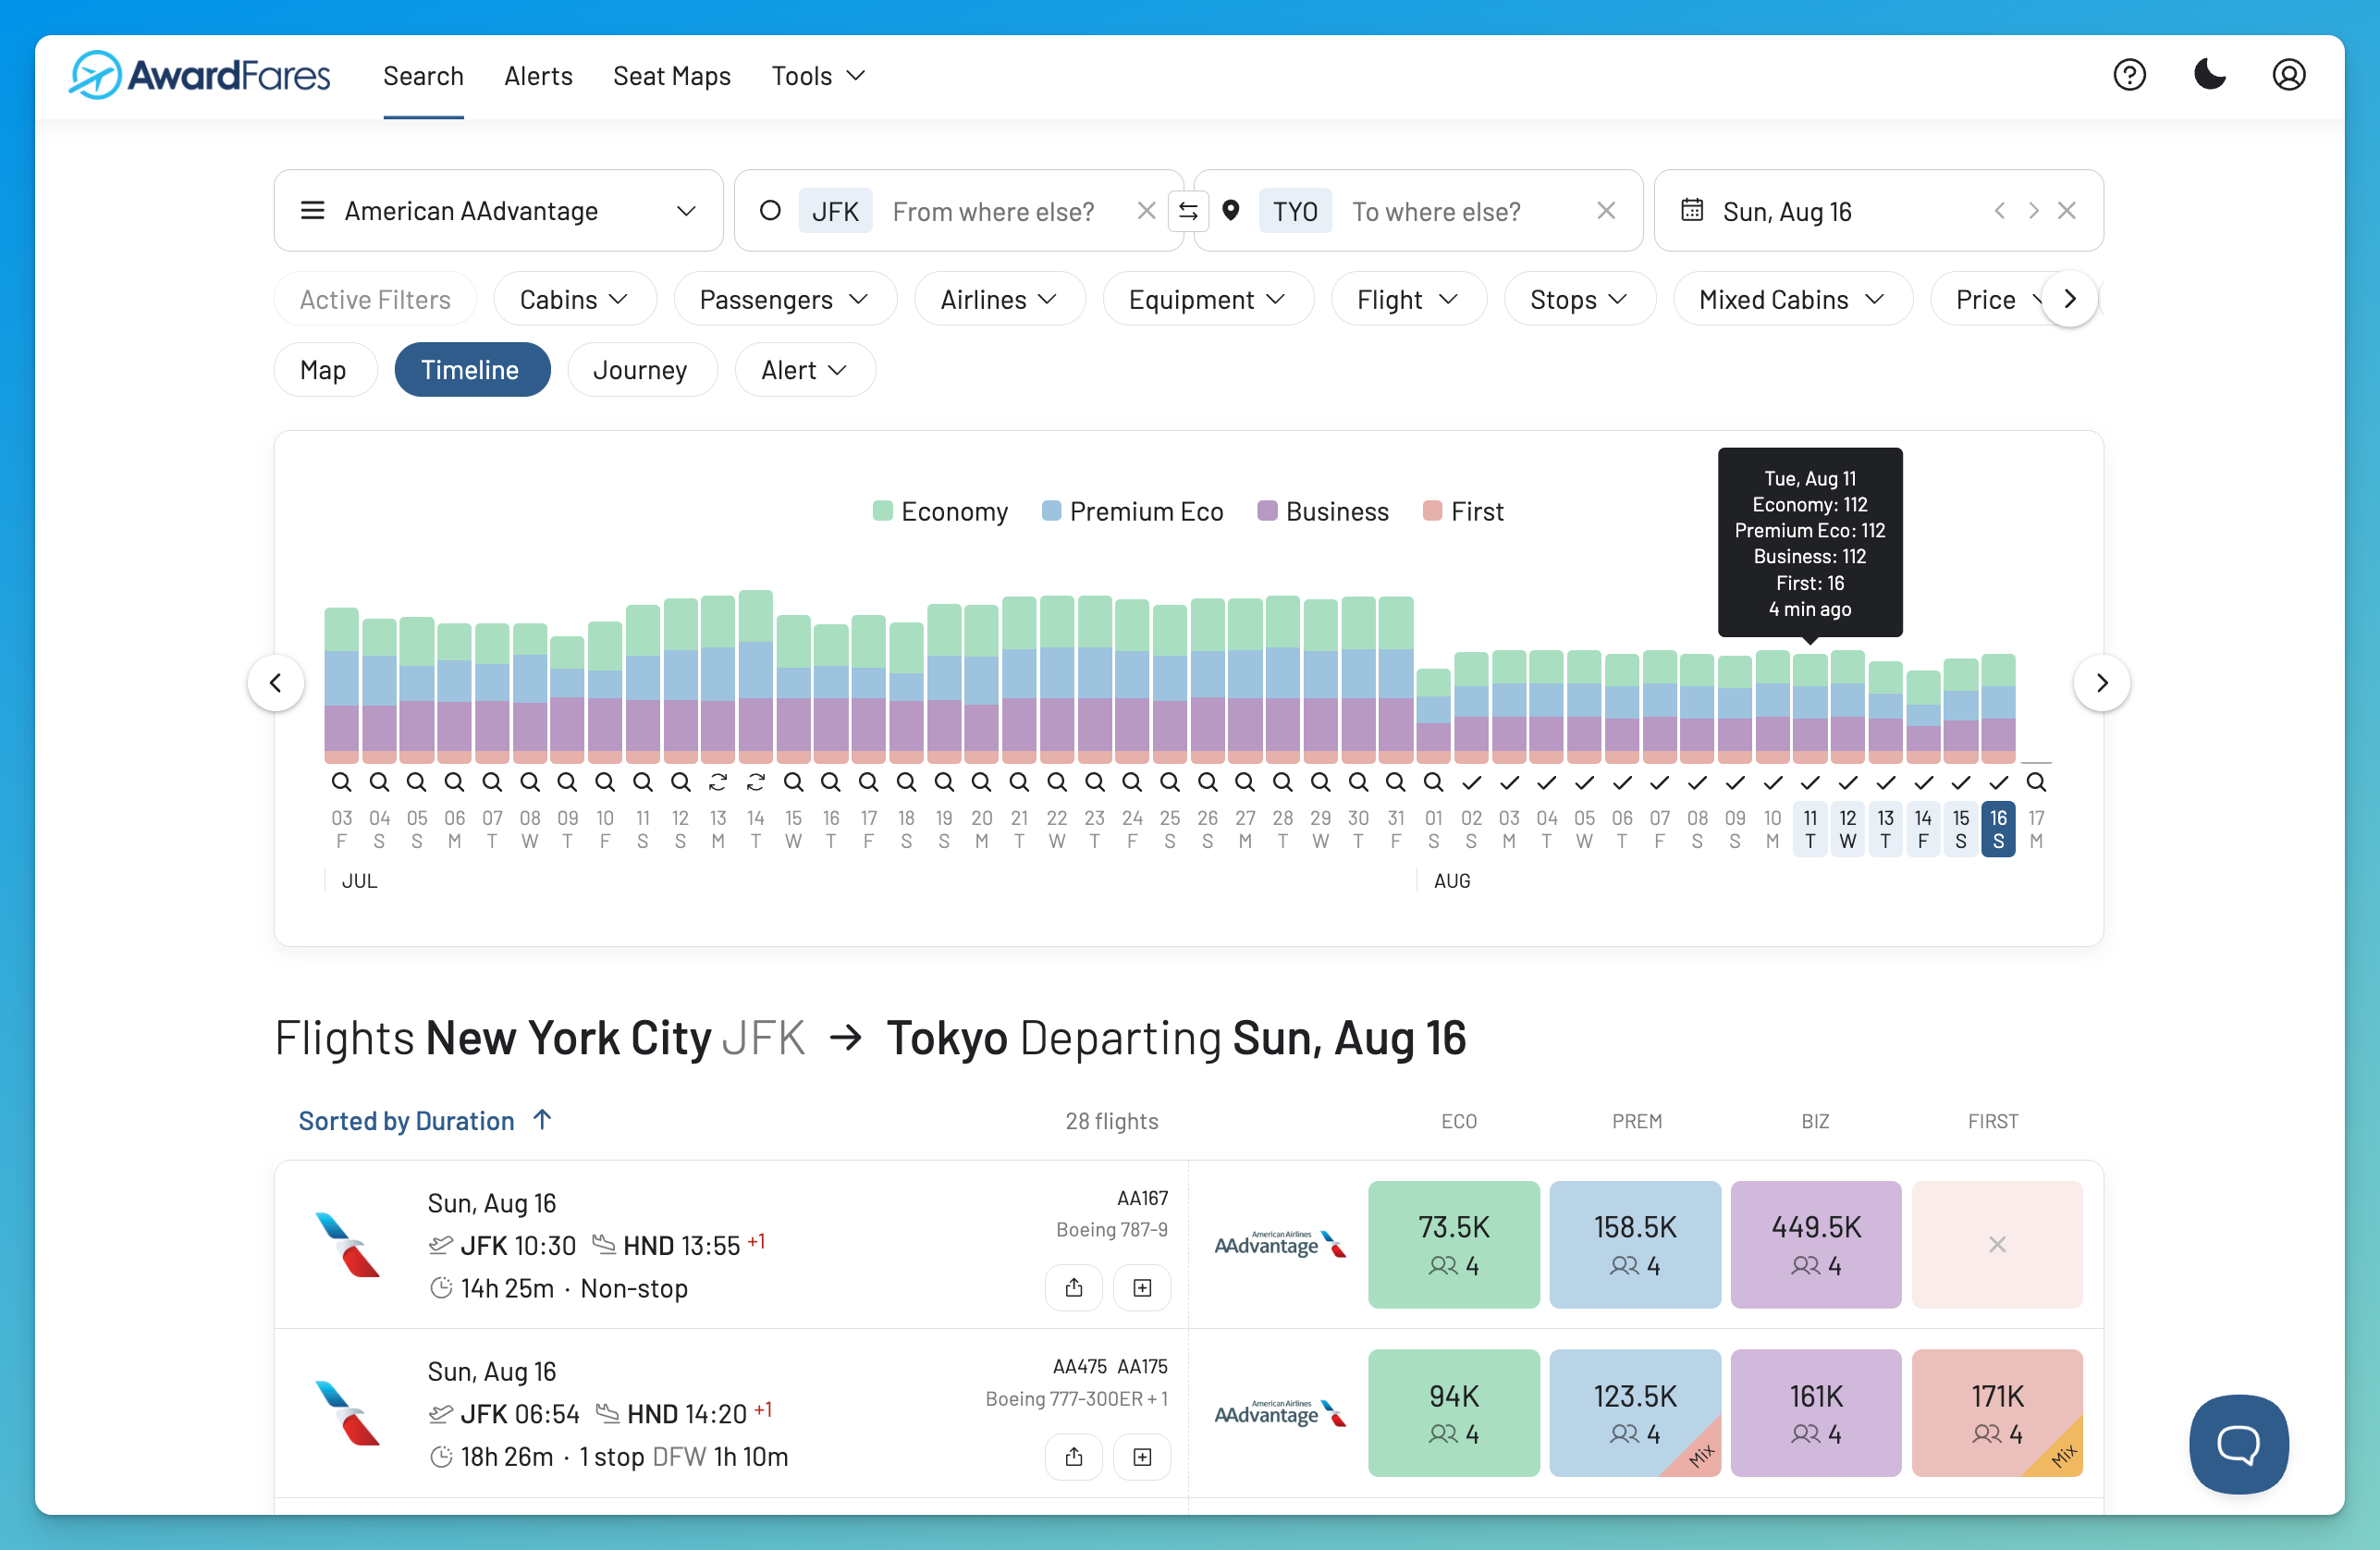Screen dimensions: 2380x1550
Task: Open the Tools menu
Action: tap(818, 76)
